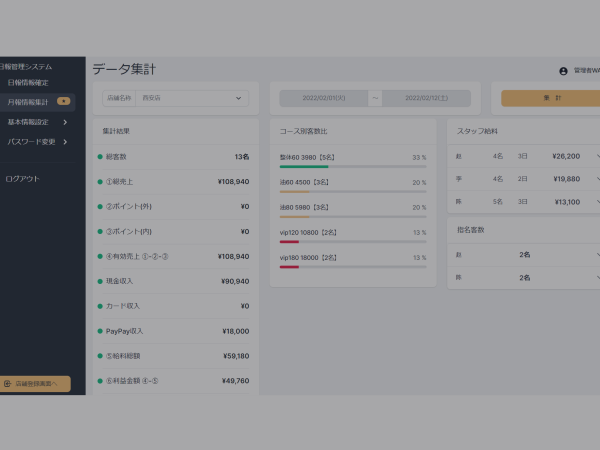Click the ログアウト link
This screenshot has height=450, width=600.
point(23,179)
